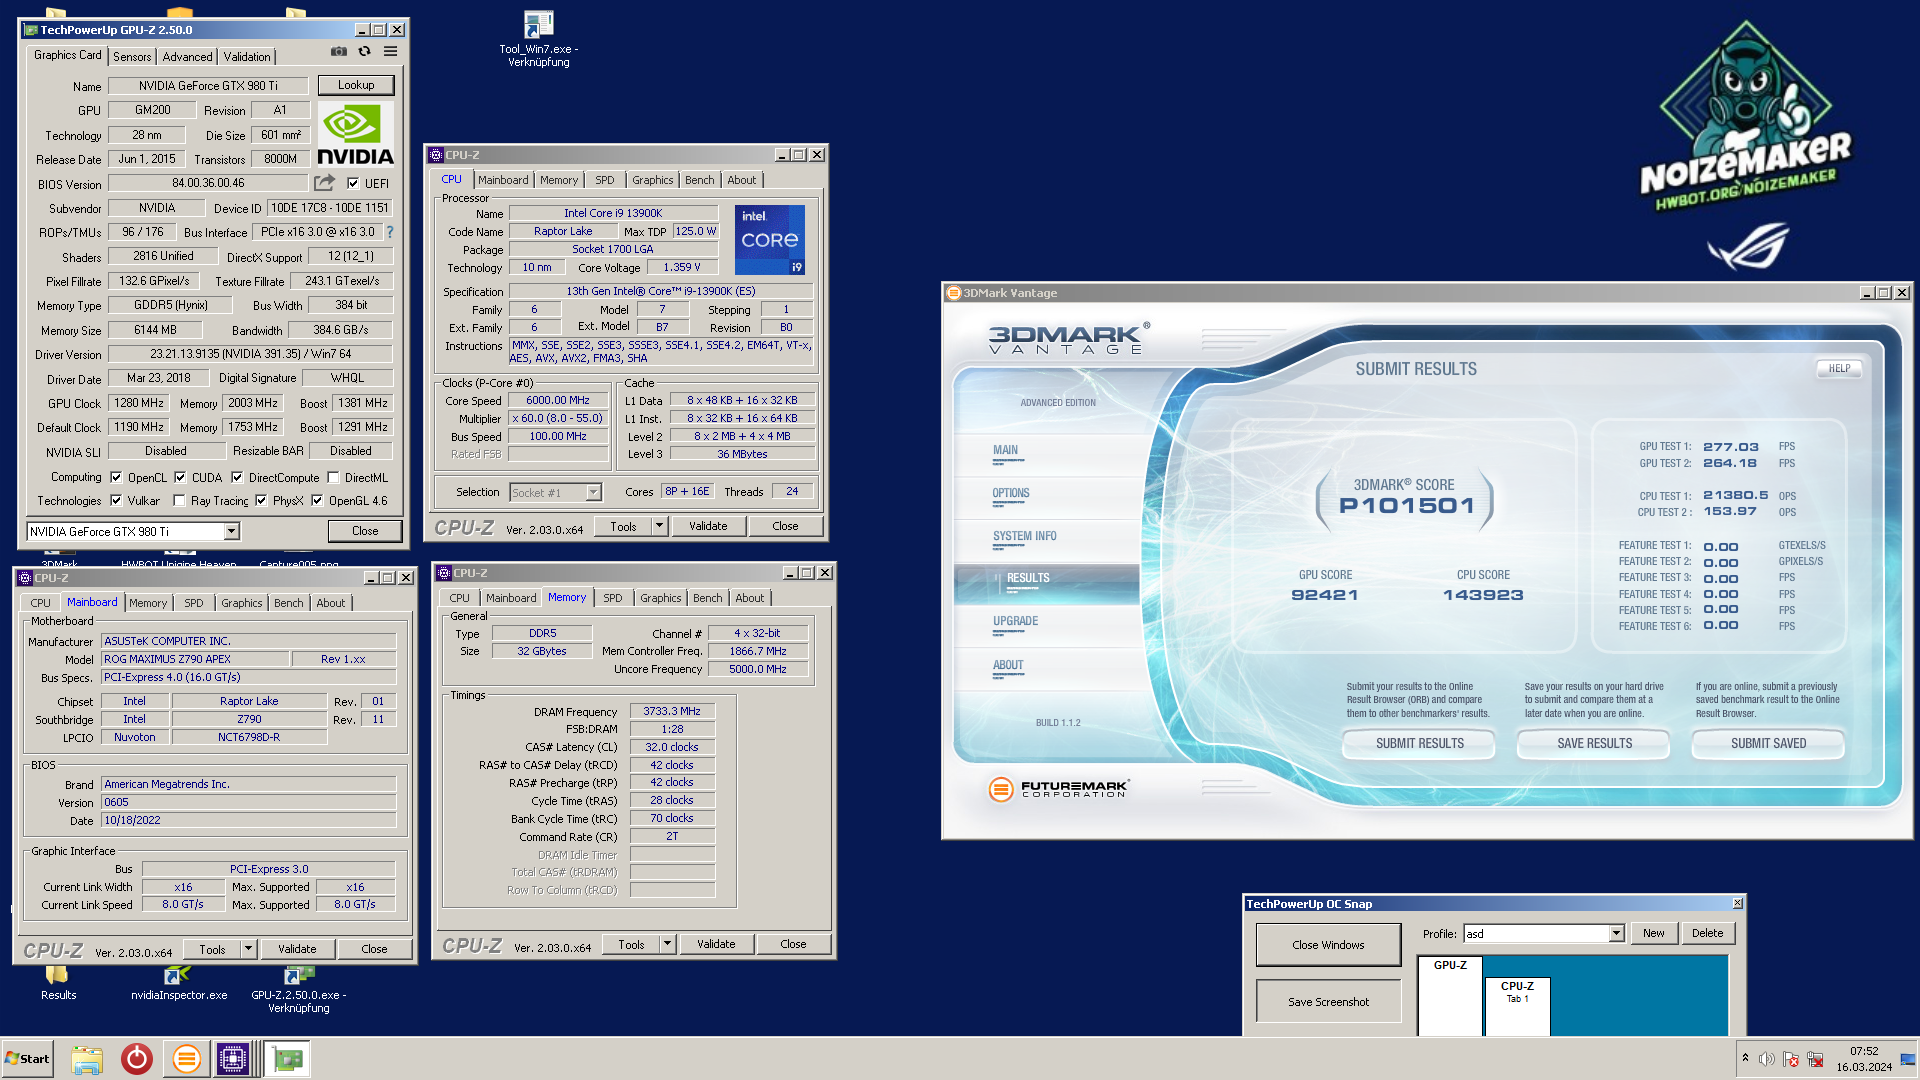This screenshot has width=1920, height=1080.
Task: Enable the Ray Tracing checkbox
Action: (179, 500)
